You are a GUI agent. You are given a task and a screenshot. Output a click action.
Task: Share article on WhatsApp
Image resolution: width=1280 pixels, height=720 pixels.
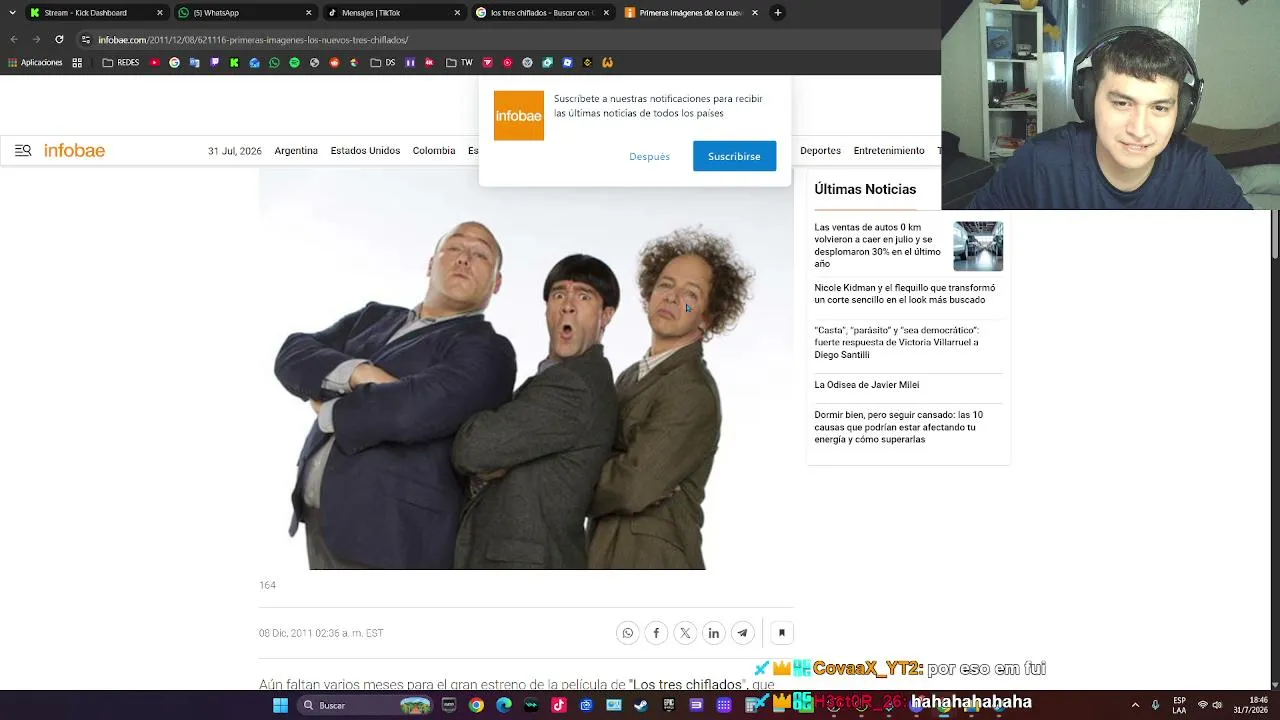pos(627,633)
